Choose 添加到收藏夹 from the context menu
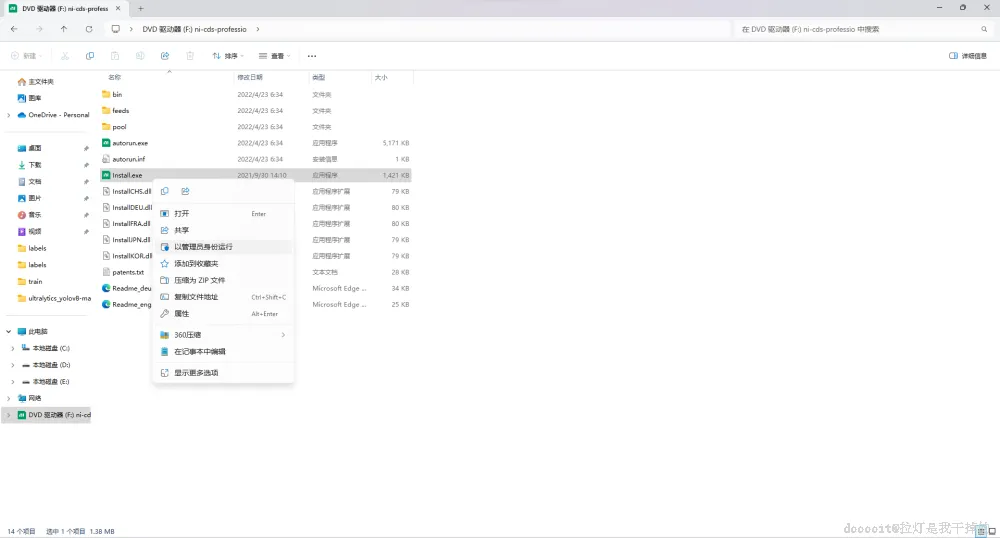Viewport: 1000px width, 538px height. coord(223,263)
